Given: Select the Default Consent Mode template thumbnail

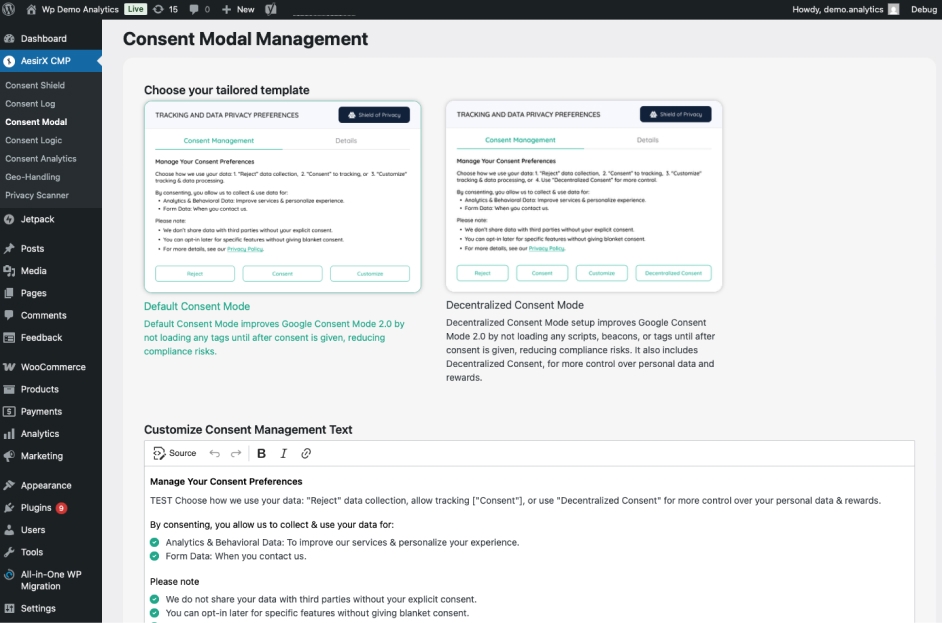Looking at the screenshot, I should click(x=282, y=196).
